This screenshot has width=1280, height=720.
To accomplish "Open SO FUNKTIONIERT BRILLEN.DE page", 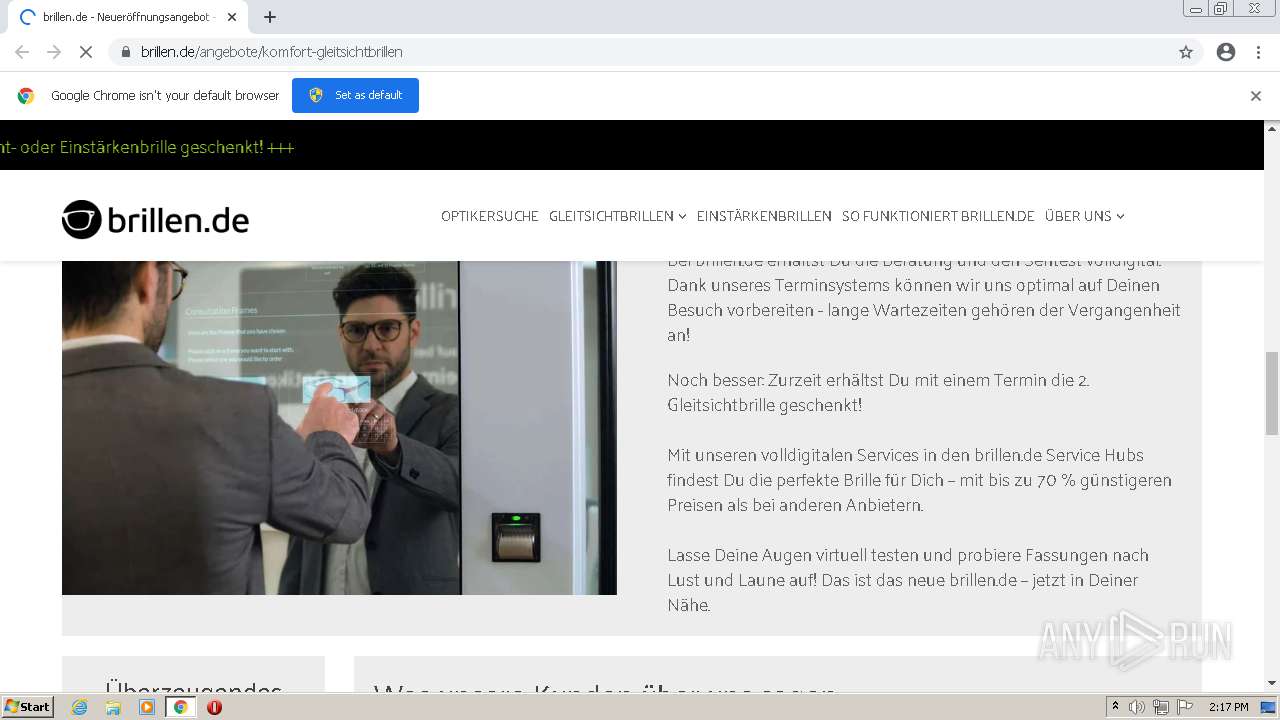I will coord(938,216).
